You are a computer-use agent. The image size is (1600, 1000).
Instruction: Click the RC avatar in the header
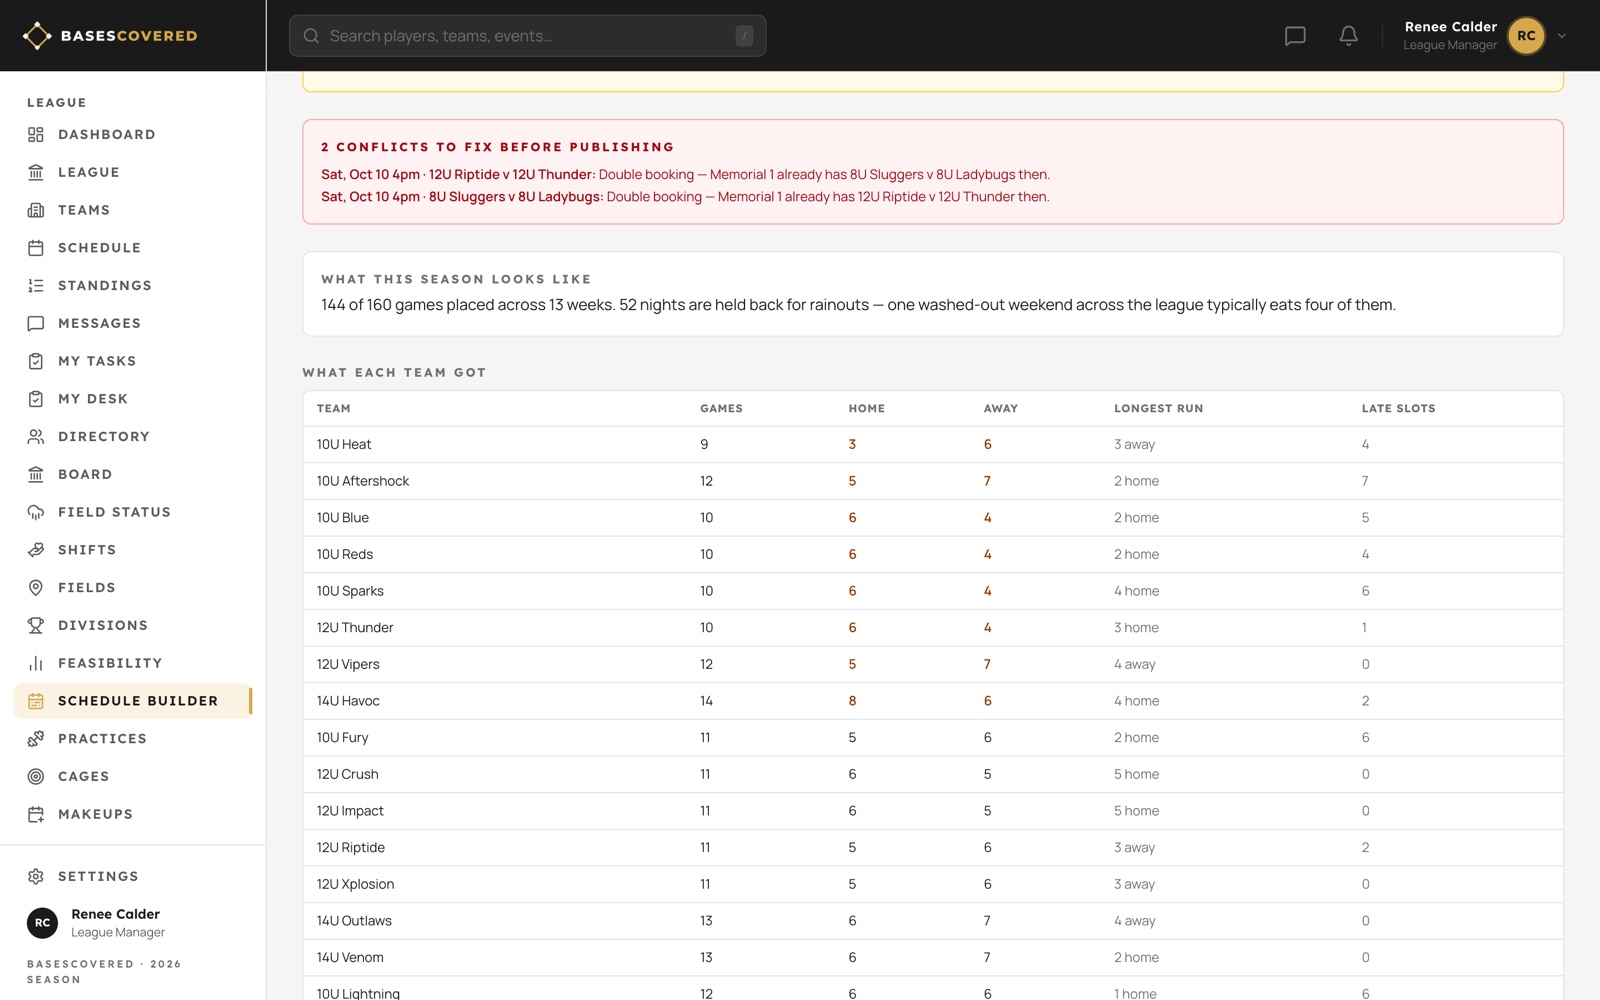pos(1526,36)
